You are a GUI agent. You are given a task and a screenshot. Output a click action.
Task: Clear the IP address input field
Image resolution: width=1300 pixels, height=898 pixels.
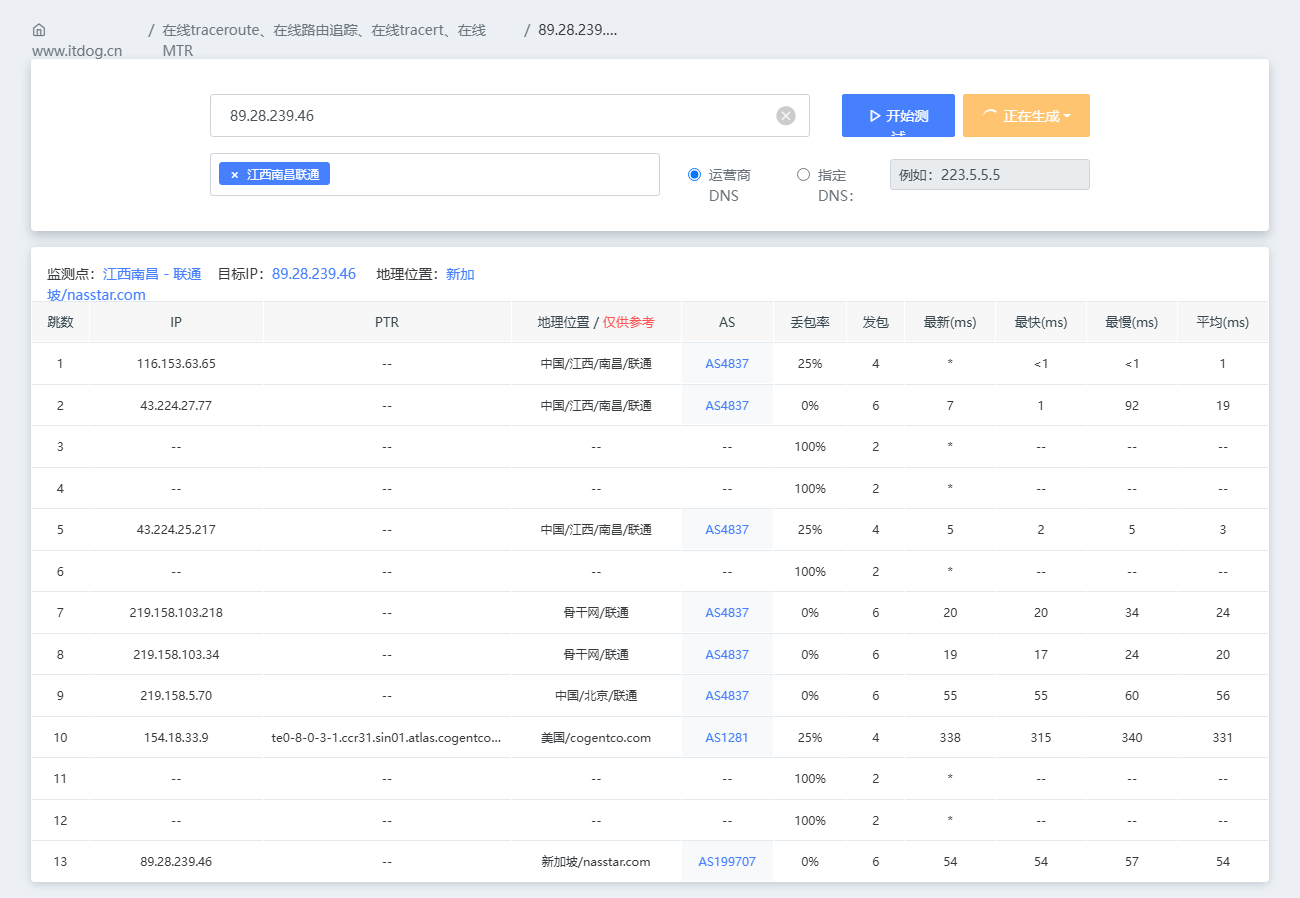click(x=786, y=116)
